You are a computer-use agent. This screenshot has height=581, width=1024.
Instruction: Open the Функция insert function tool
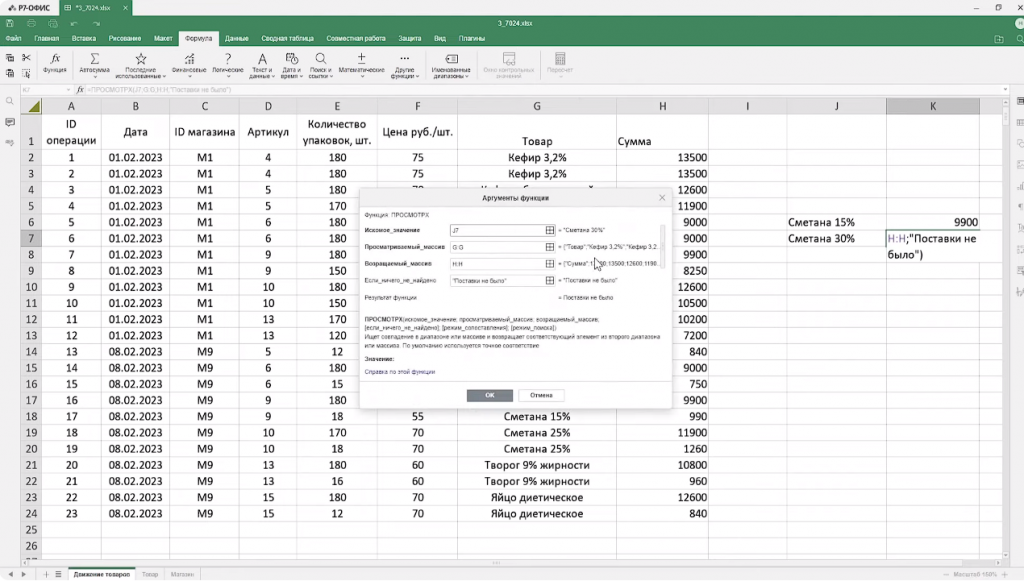click(x=55, y=63)
